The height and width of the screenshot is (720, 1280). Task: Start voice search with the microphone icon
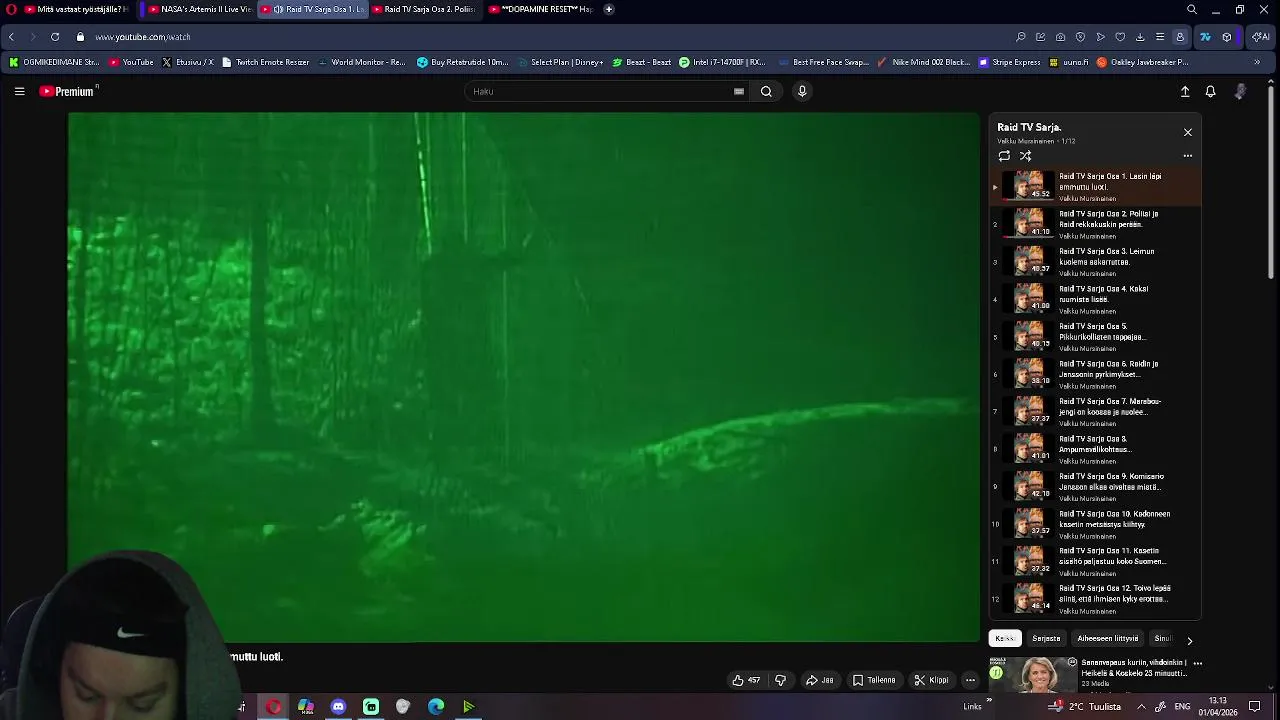coord(802,91)
